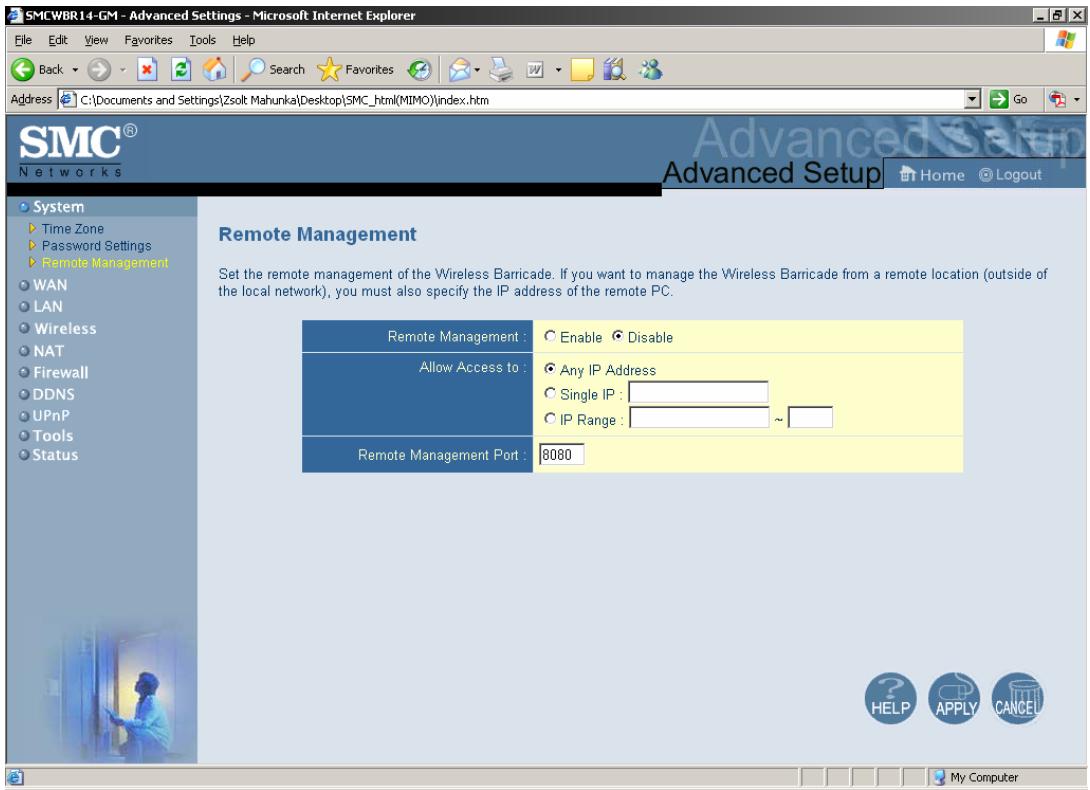Open the View menu
The width and height of the screenshot is (1090, 790).
click(x=96, y=40)
